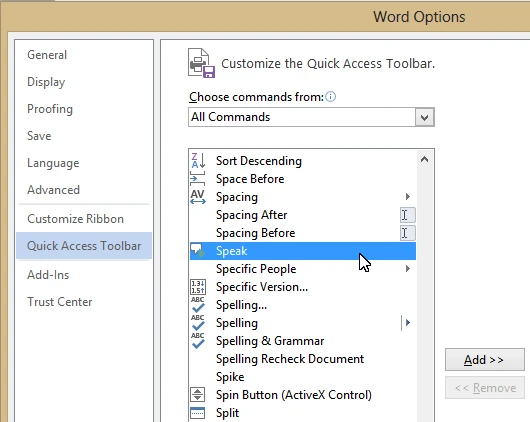Click the Add >> button
The height and width of the screenshot is (422, 530).
484,359
